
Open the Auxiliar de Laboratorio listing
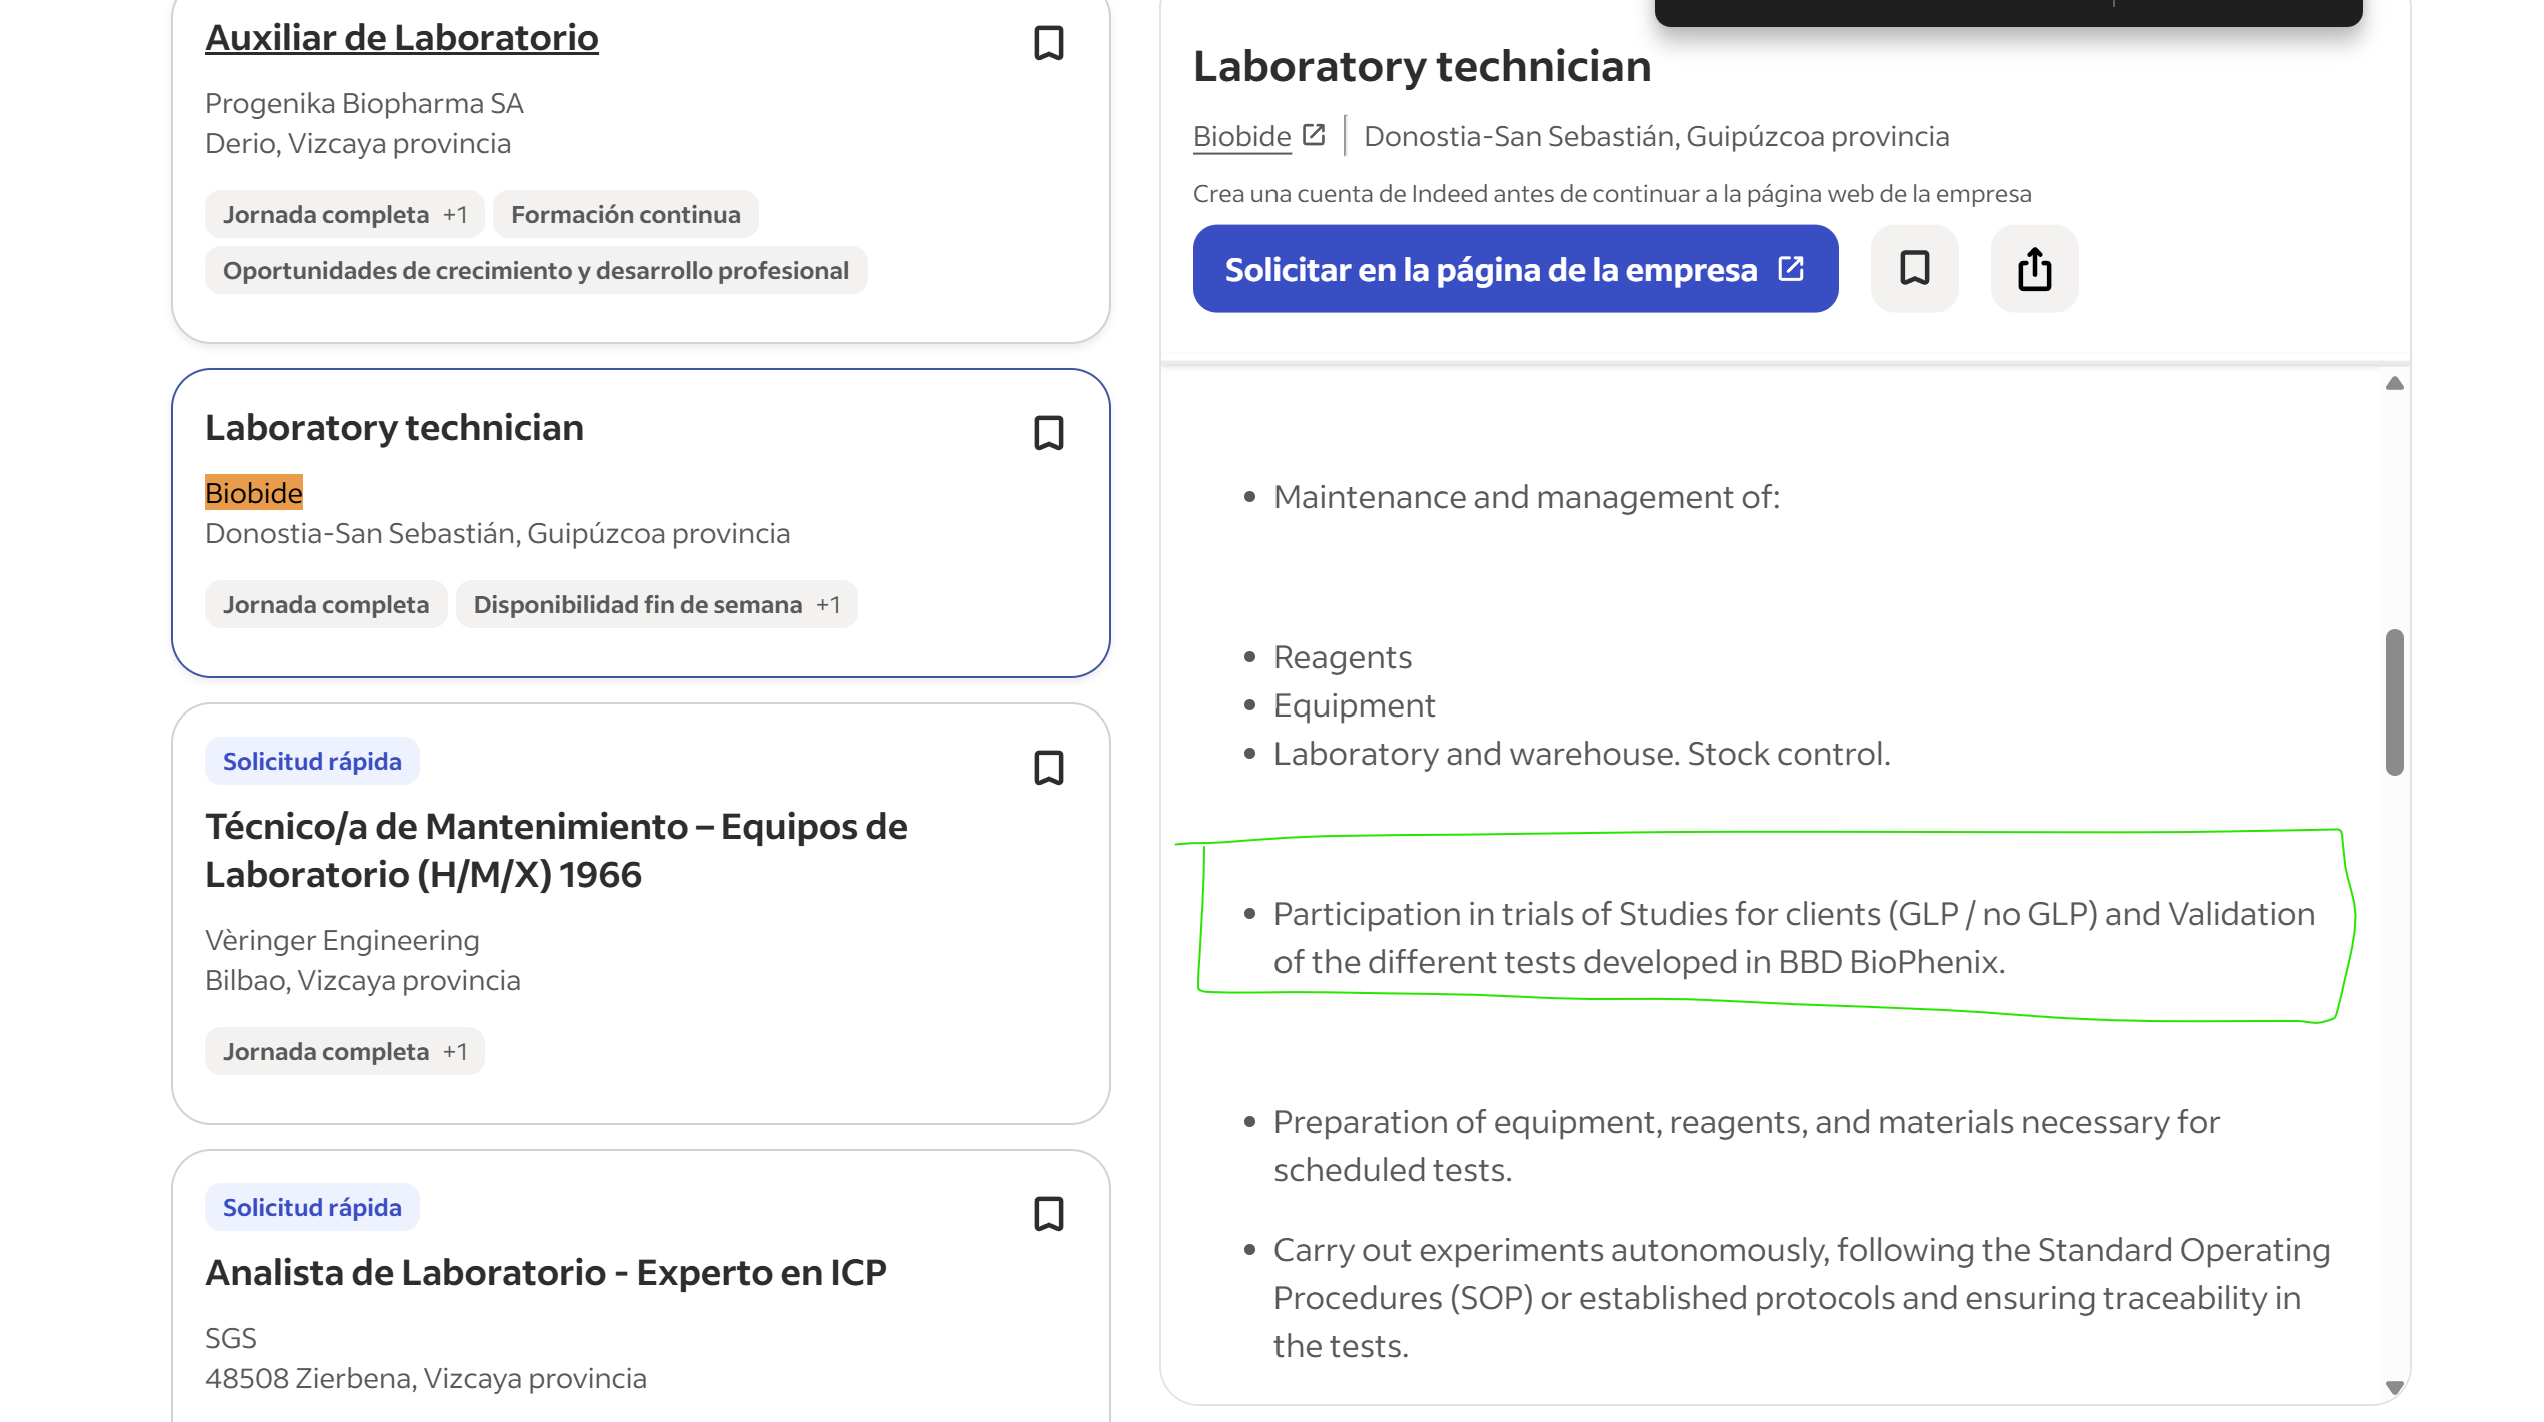(x=401, y=38)
